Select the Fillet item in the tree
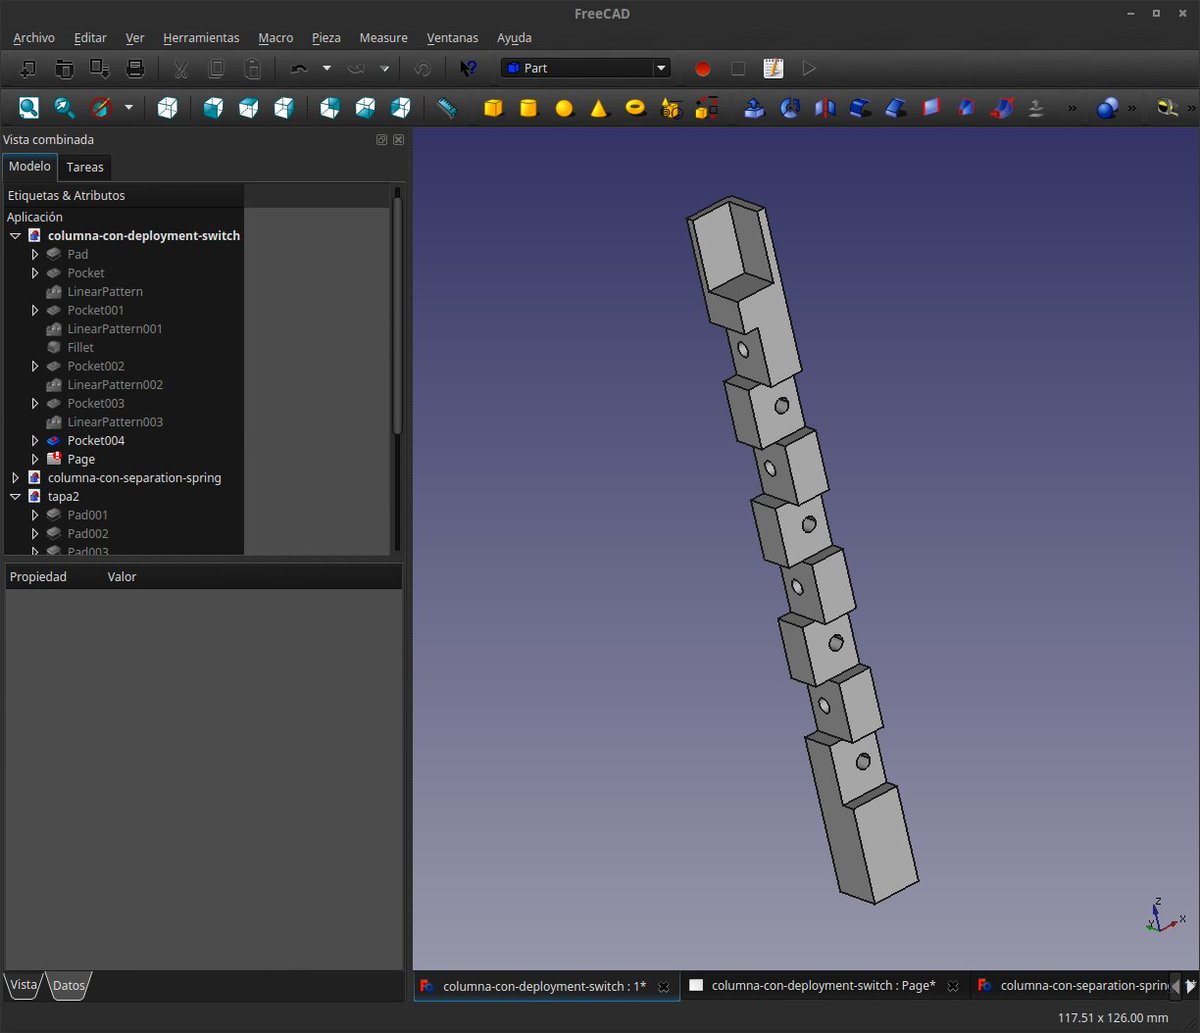This screenshot has width=1200, height=1033. click(x=81, y=347)
